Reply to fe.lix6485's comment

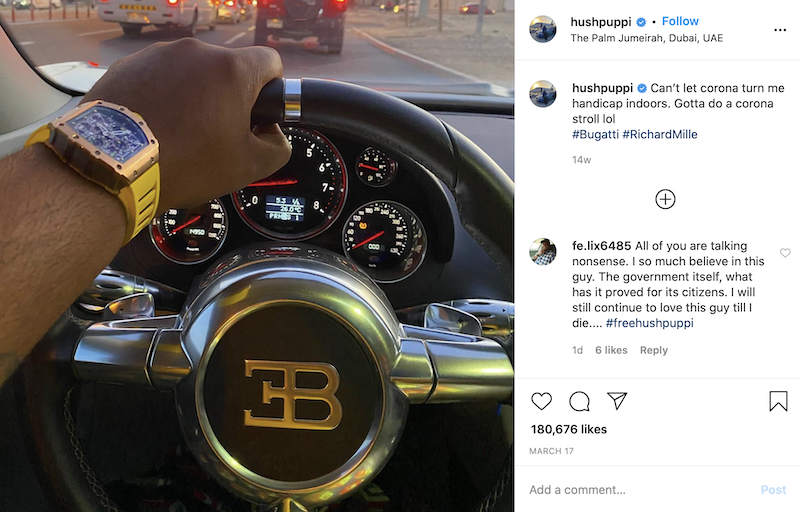654,350
